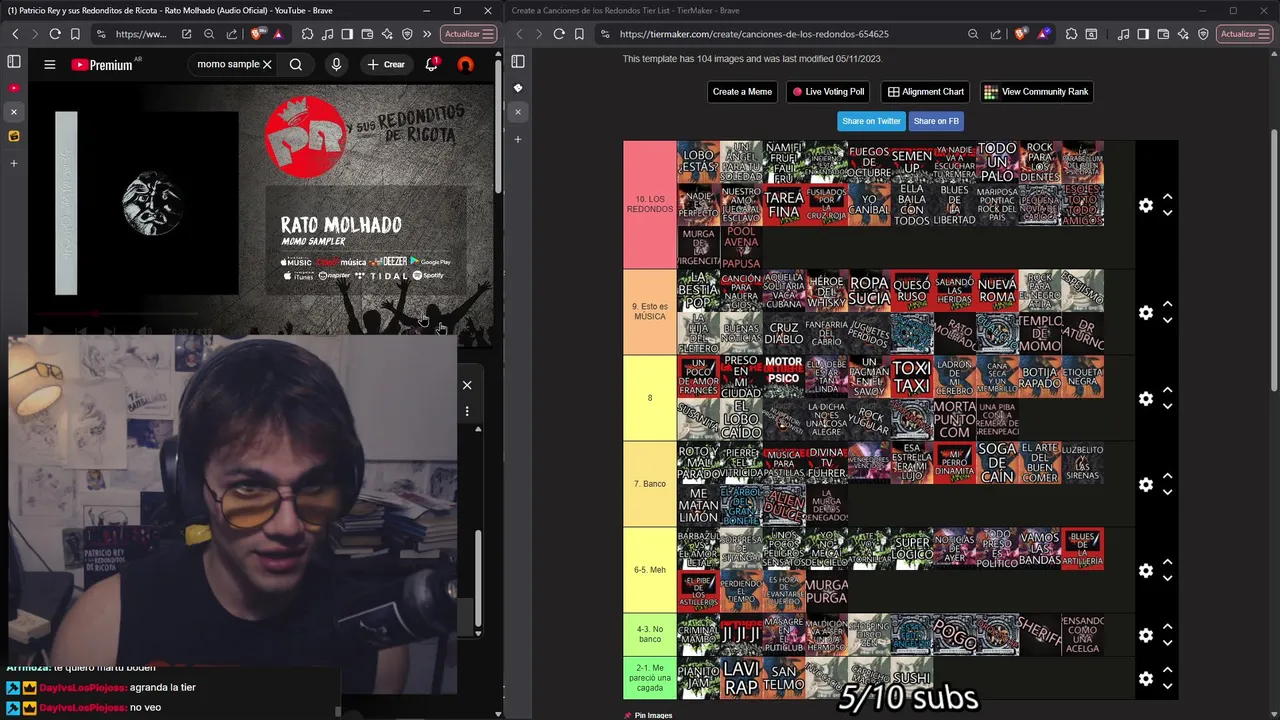The width and height of the screenshot is (1280, 720).
Task: Open settings gear for tier '8'
Action: [1146, 398]
